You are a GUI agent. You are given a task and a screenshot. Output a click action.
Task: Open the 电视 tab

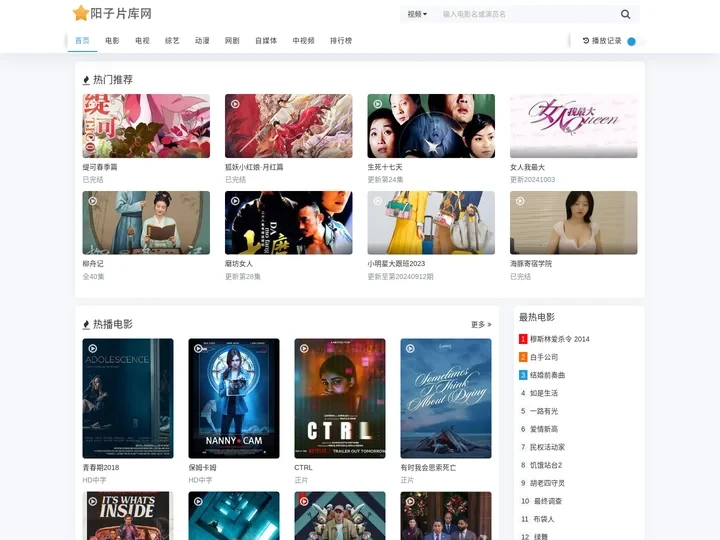[x=142, y=41]
